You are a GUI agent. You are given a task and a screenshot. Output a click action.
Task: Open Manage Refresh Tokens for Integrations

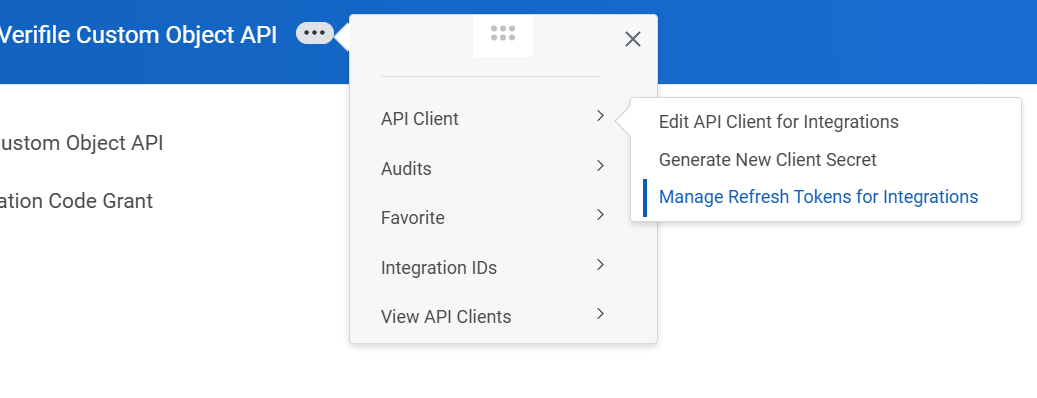818,197
